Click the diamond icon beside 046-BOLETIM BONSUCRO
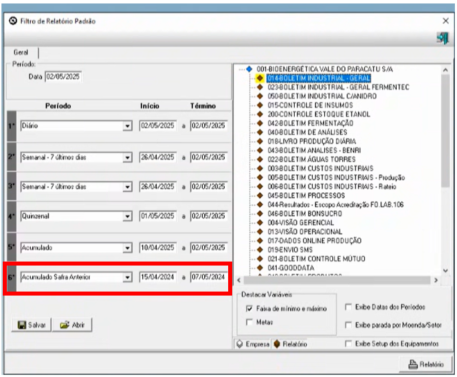The image size is (457, 377). tap(260, 213)
